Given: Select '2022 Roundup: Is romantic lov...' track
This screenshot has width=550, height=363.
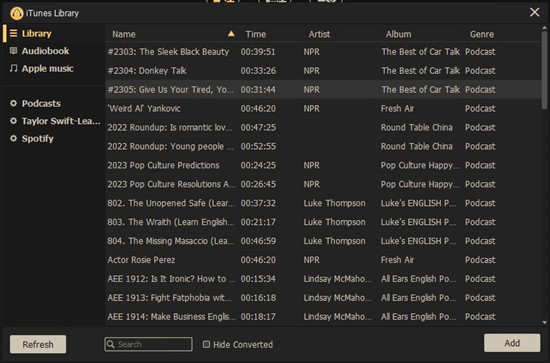Looking at the screenshot, I should (323, 127).
